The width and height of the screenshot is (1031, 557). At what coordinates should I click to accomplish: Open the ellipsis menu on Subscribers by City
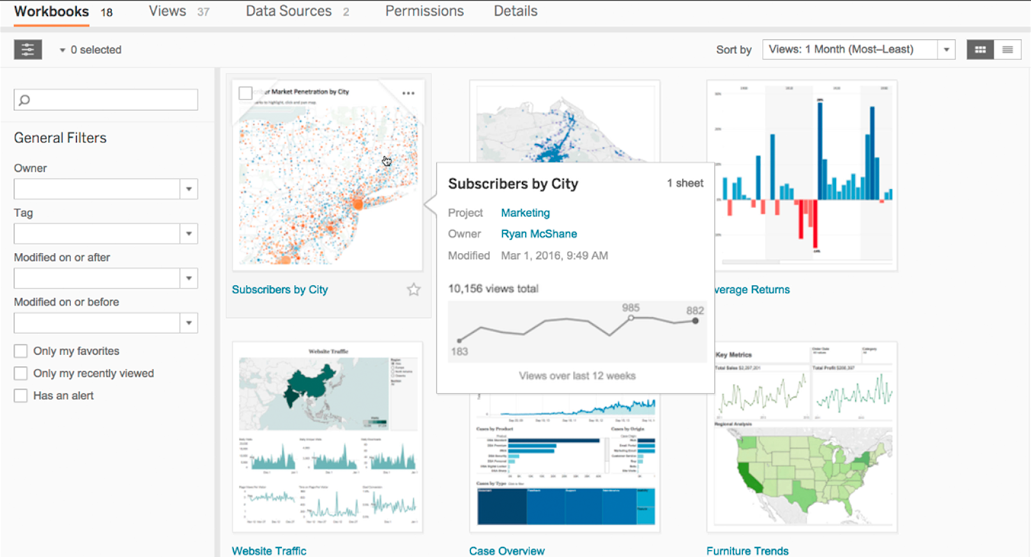(408, 93)
